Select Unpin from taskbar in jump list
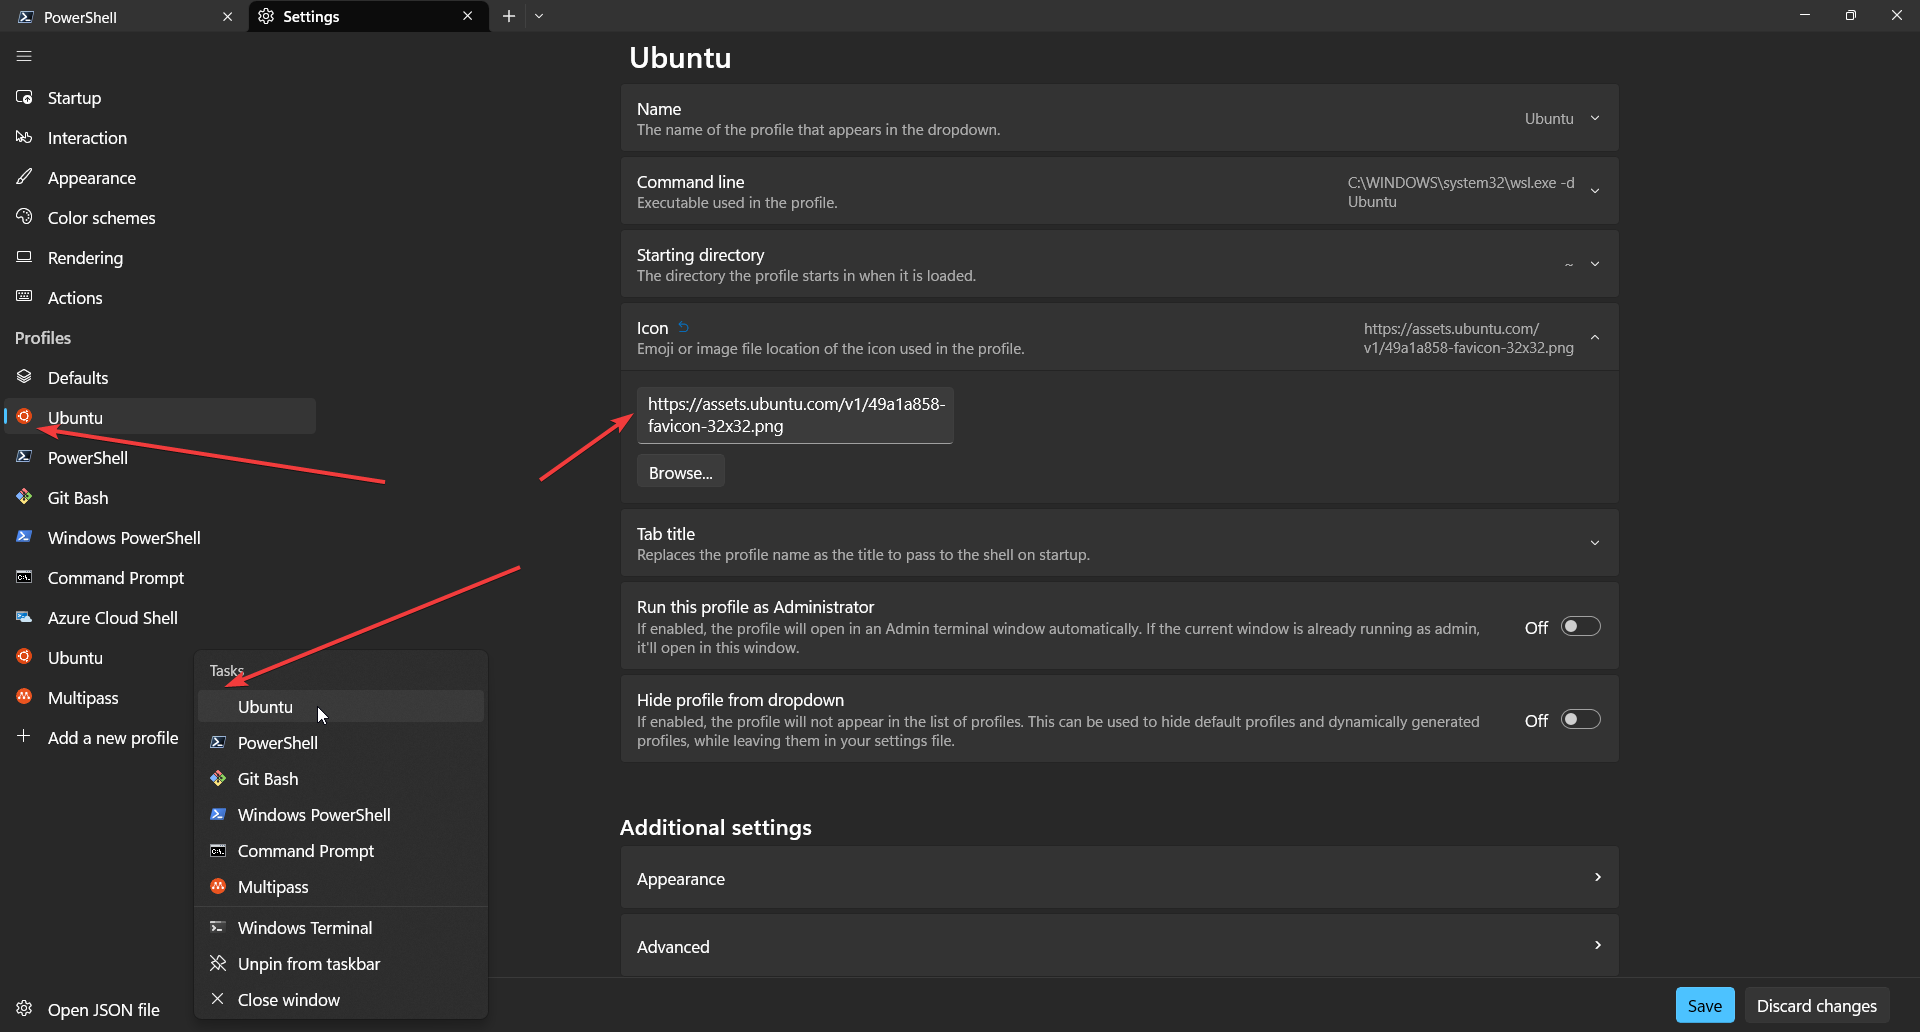This screenshot has width=1920, height=1032. 308,963
